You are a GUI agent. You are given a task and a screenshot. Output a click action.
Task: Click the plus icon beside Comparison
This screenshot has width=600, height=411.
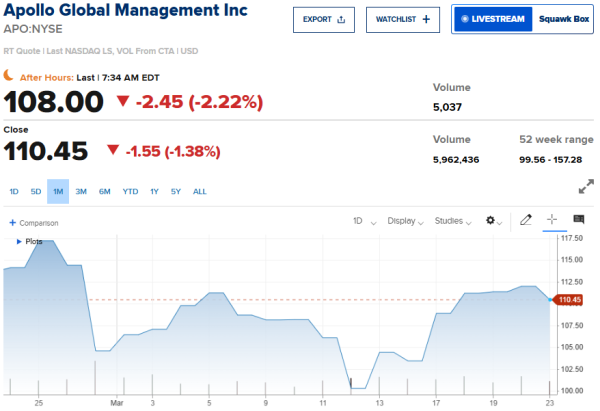point(12,223)
